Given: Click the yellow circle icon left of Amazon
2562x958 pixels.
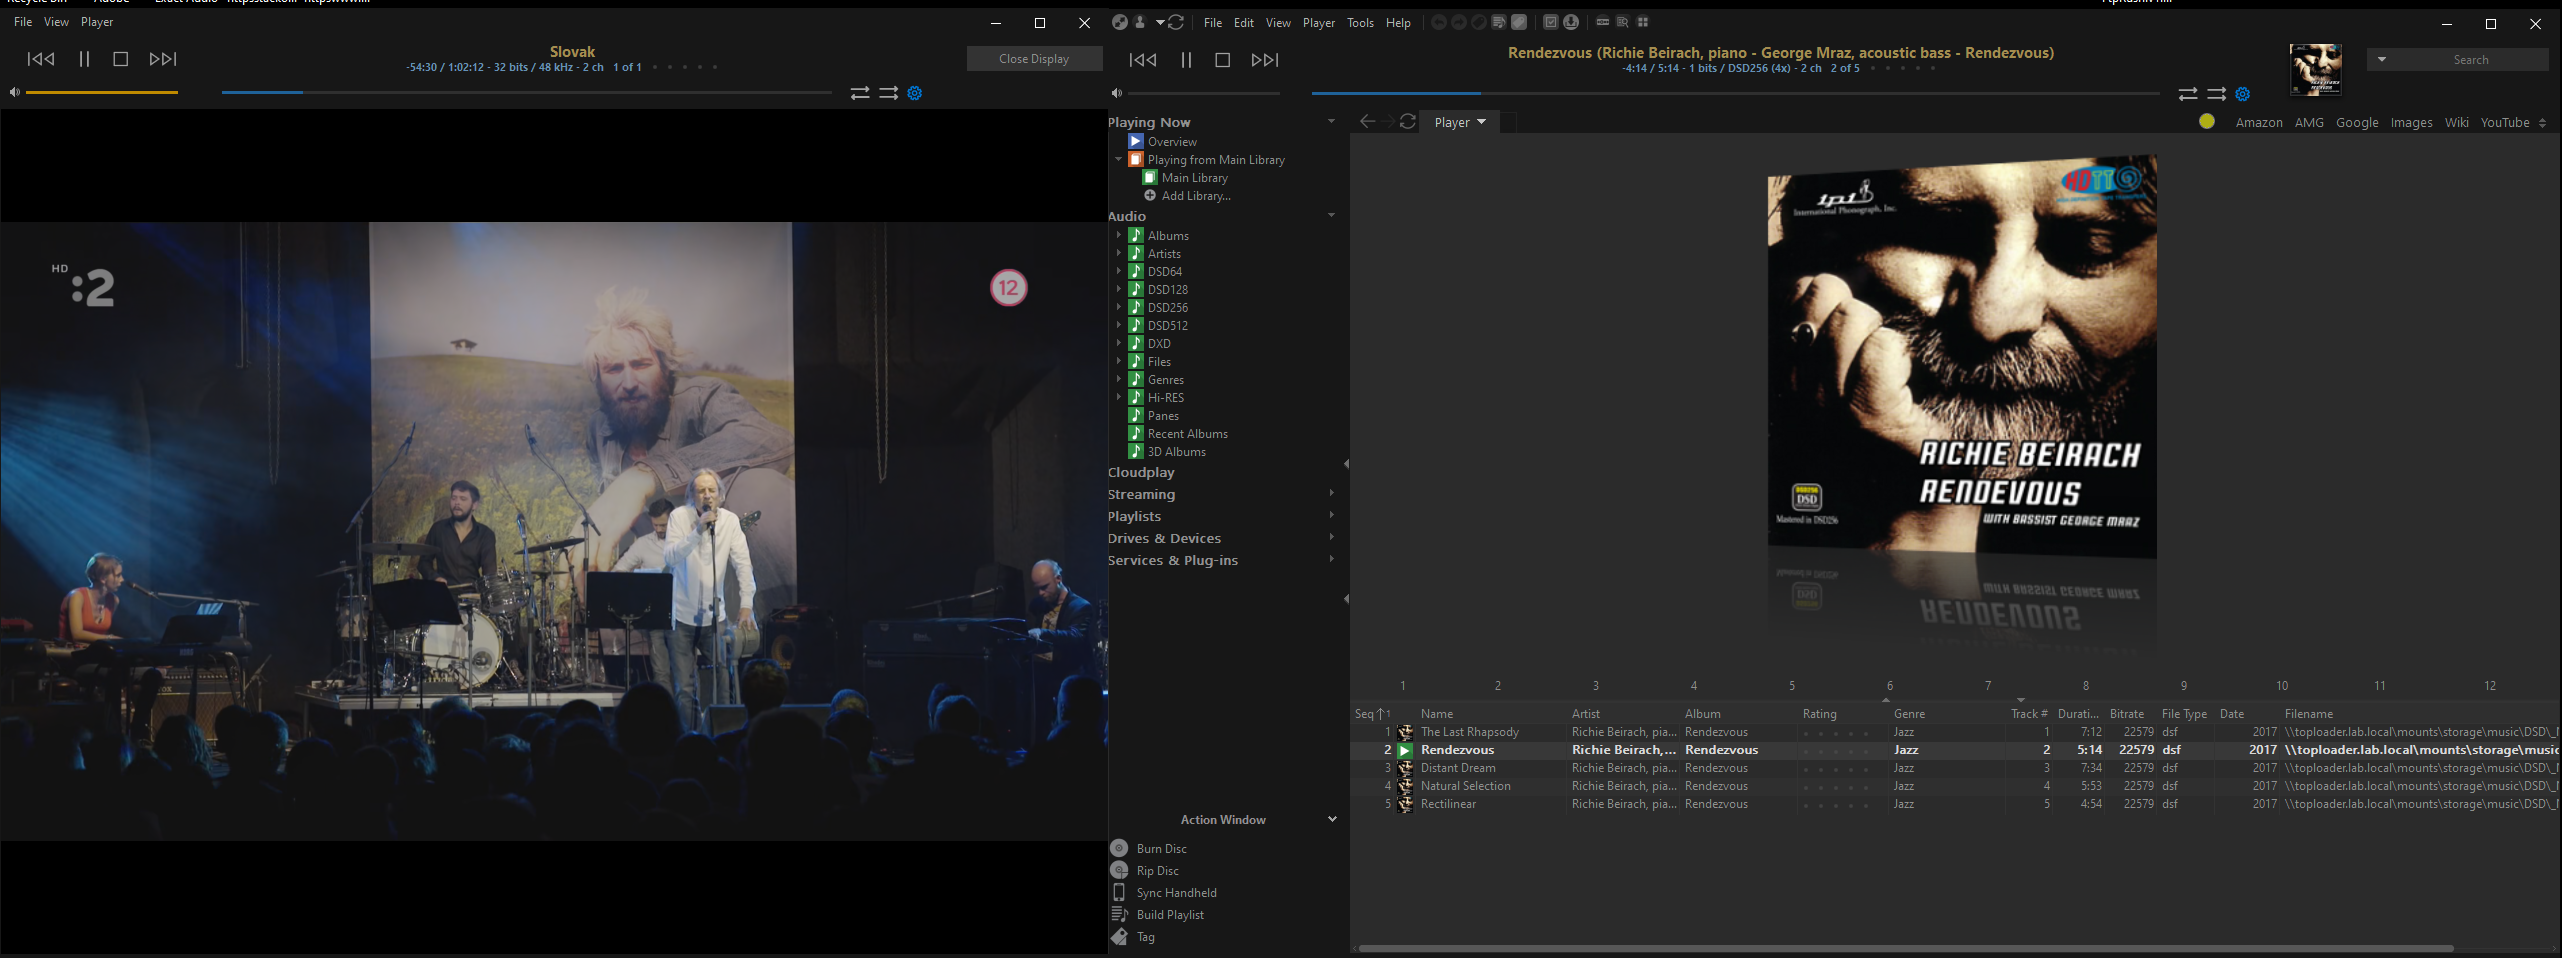Looking at the screenshot, I should pos(2206,121).
